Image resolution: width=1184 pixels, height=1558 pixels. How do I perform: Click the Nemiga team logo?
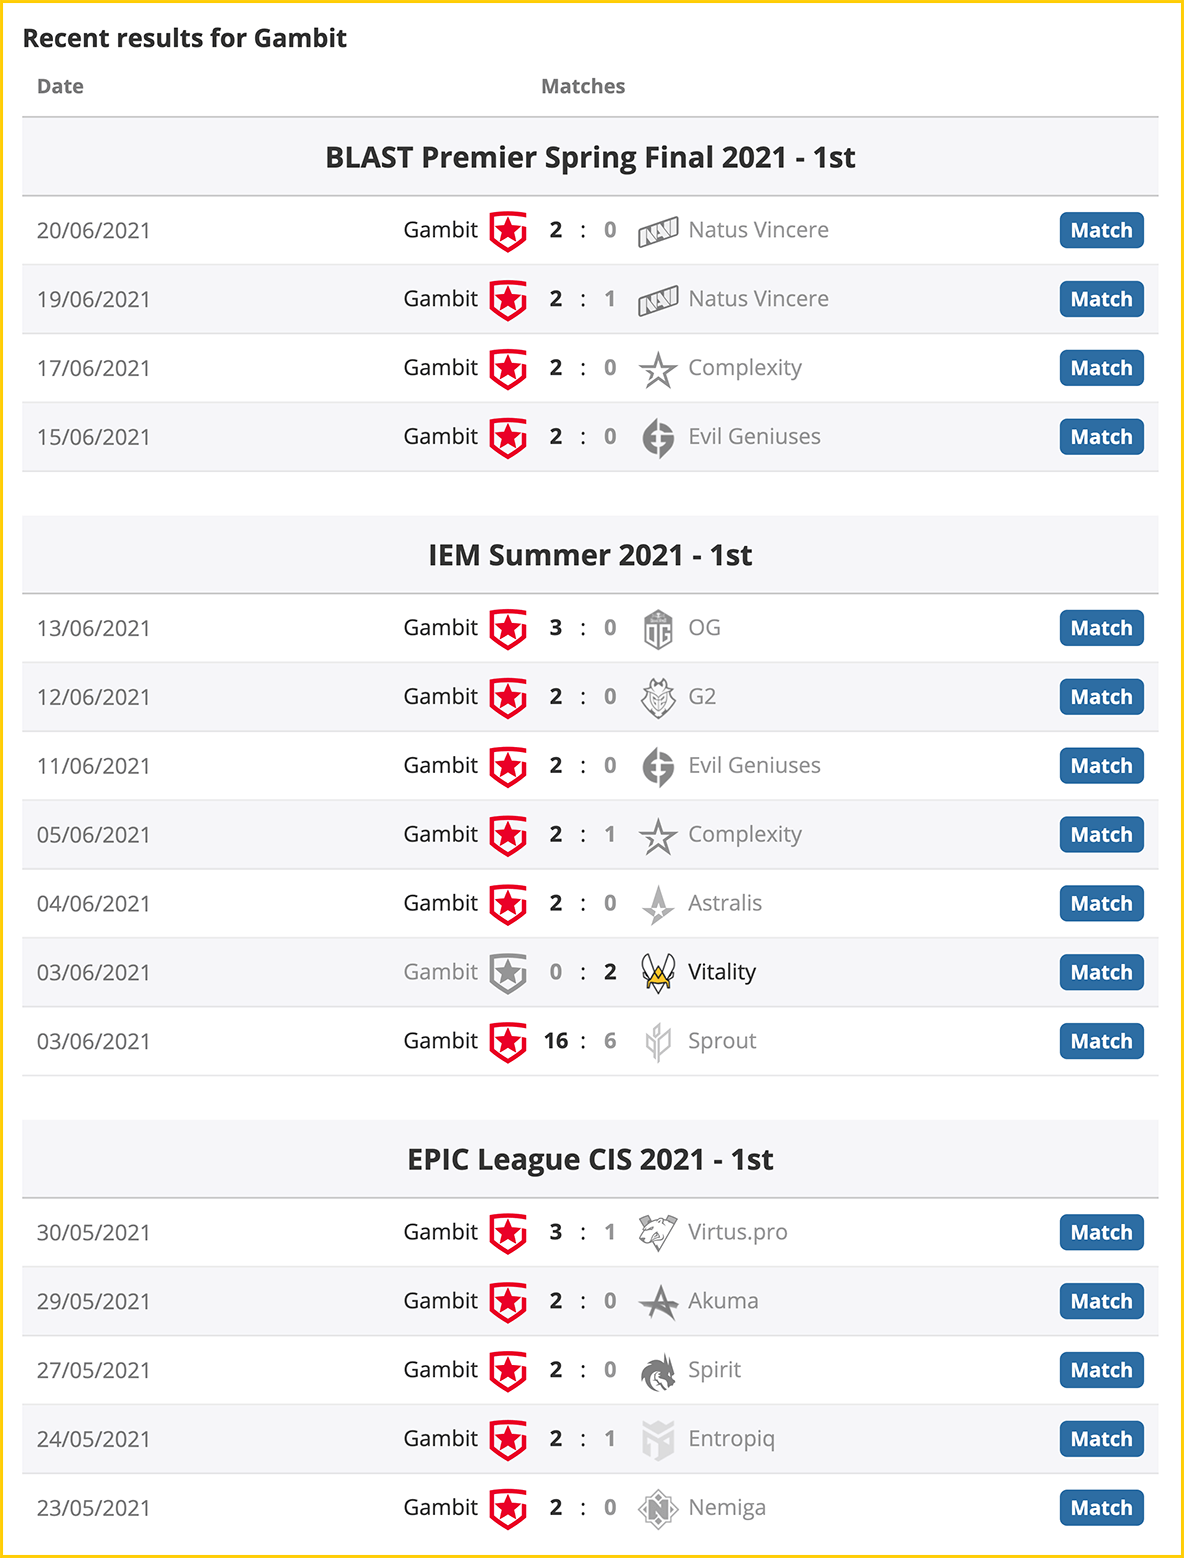(658, 1509)
